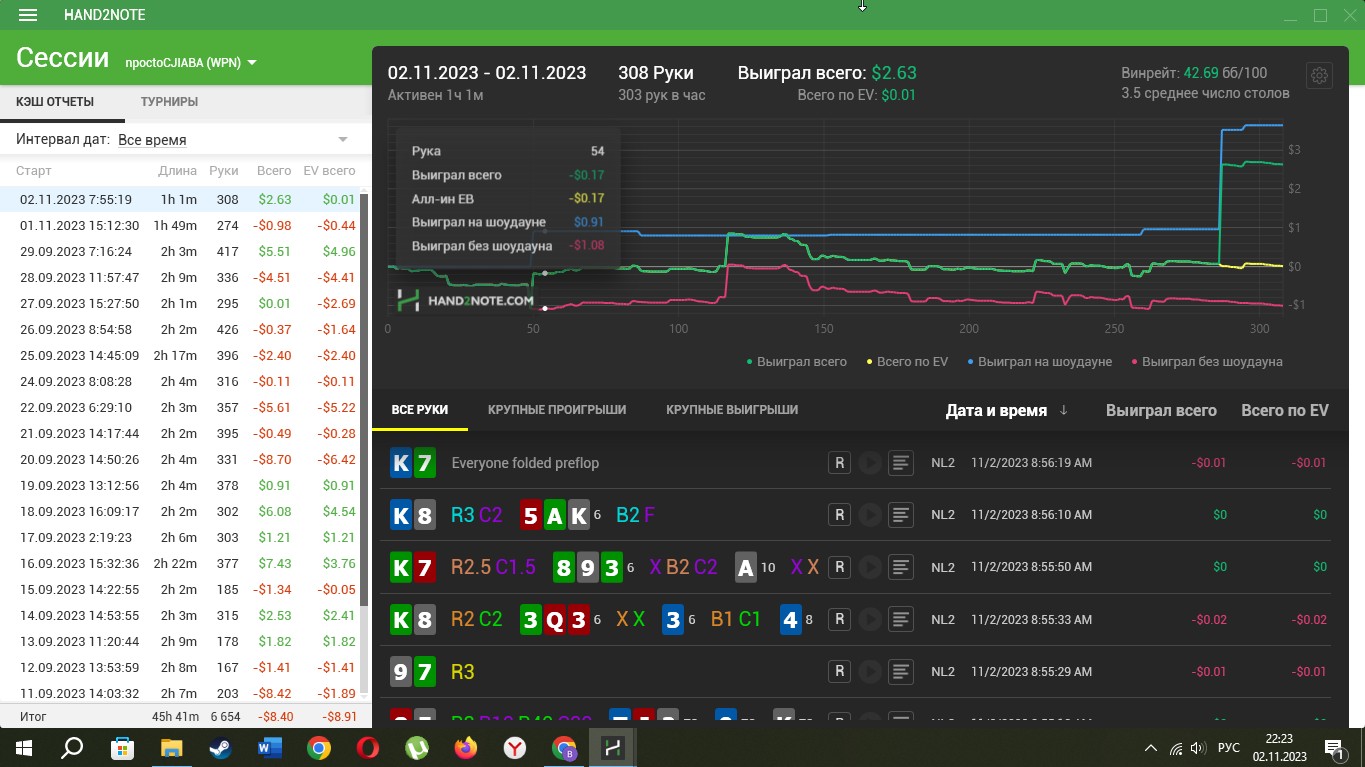Open the npoctoCJIABA (WPN) player dropdown

(191, 62)
